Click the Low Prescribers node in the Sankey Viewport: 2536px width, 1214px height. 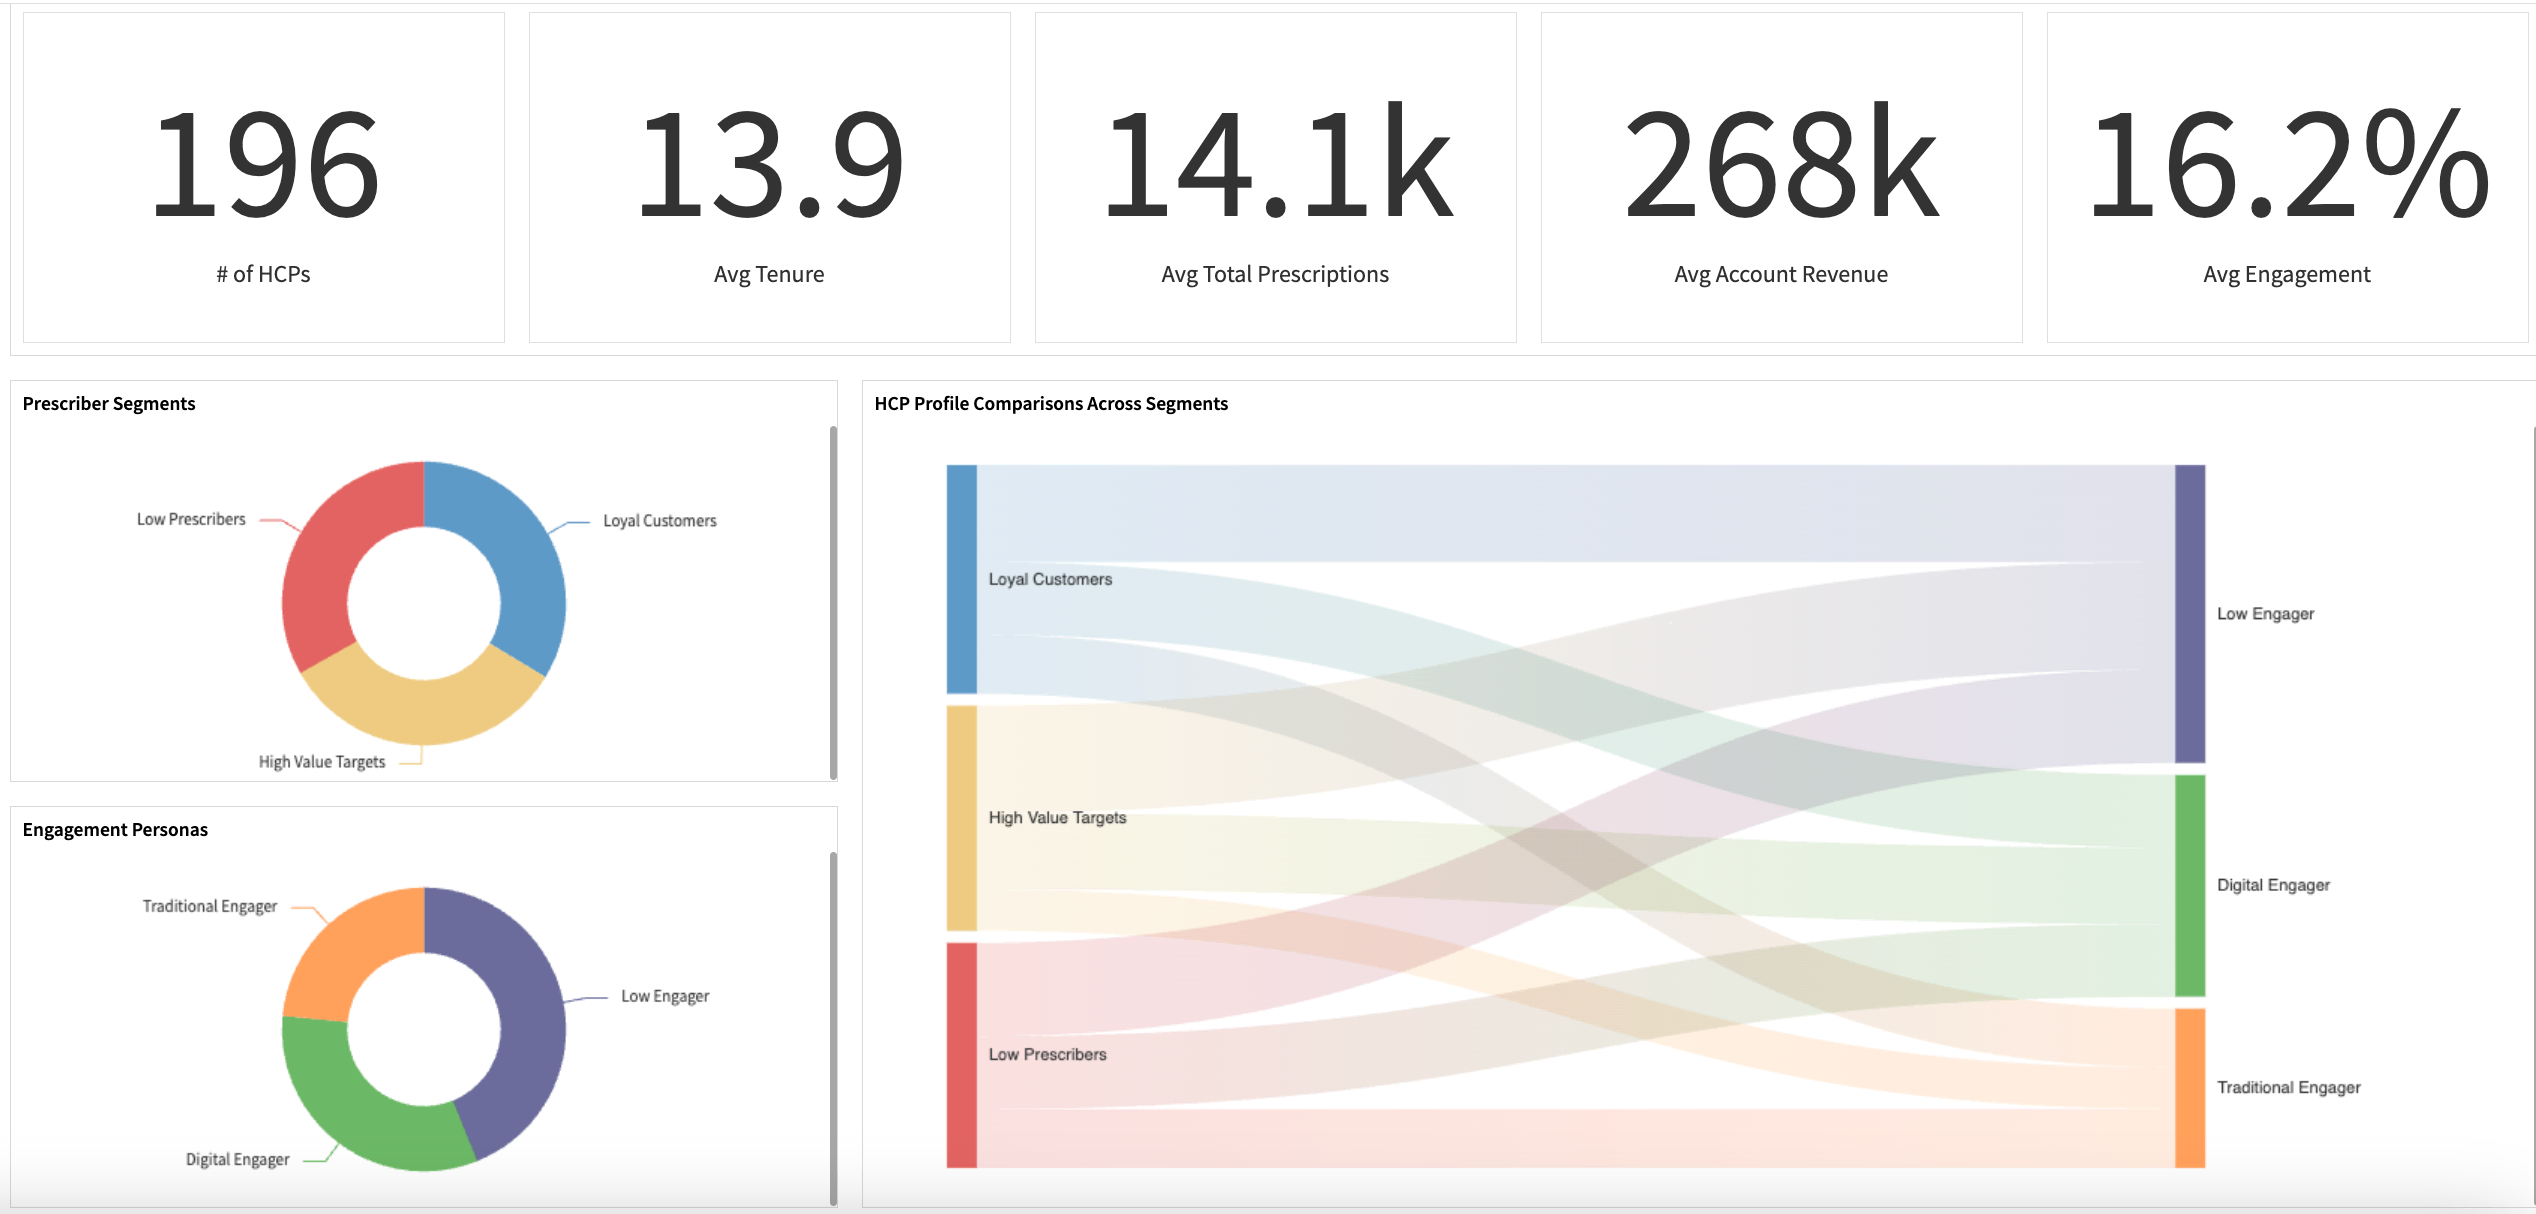pyautogui.click(x=960, y=1053)
